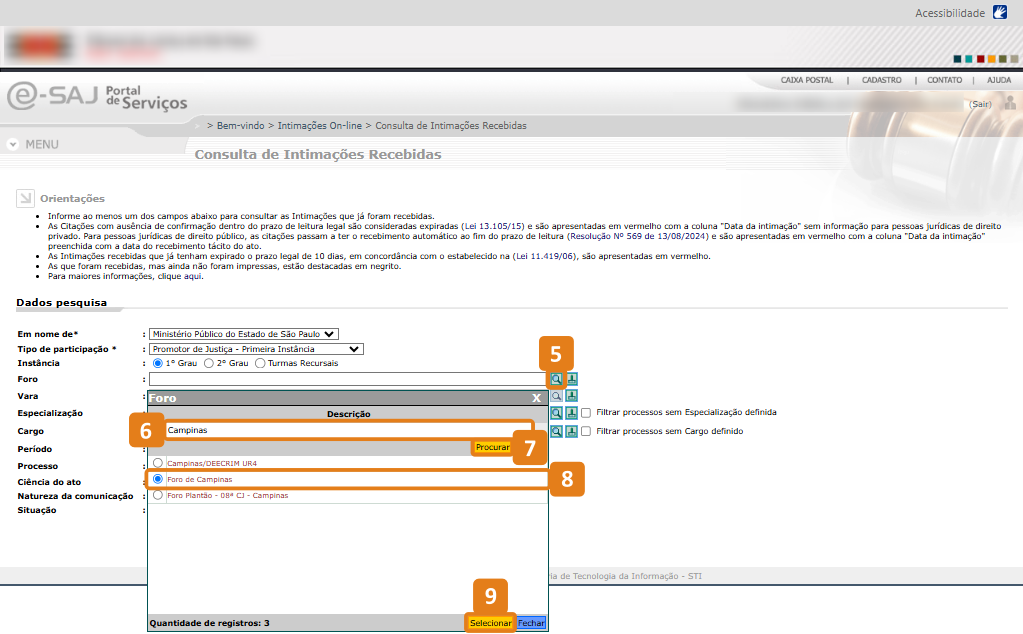The width and height of the screenshot is (1023, 634).
Task: Click the Especialização search magnifier icon
Action: pyautogui.click(x=556, y=413)
